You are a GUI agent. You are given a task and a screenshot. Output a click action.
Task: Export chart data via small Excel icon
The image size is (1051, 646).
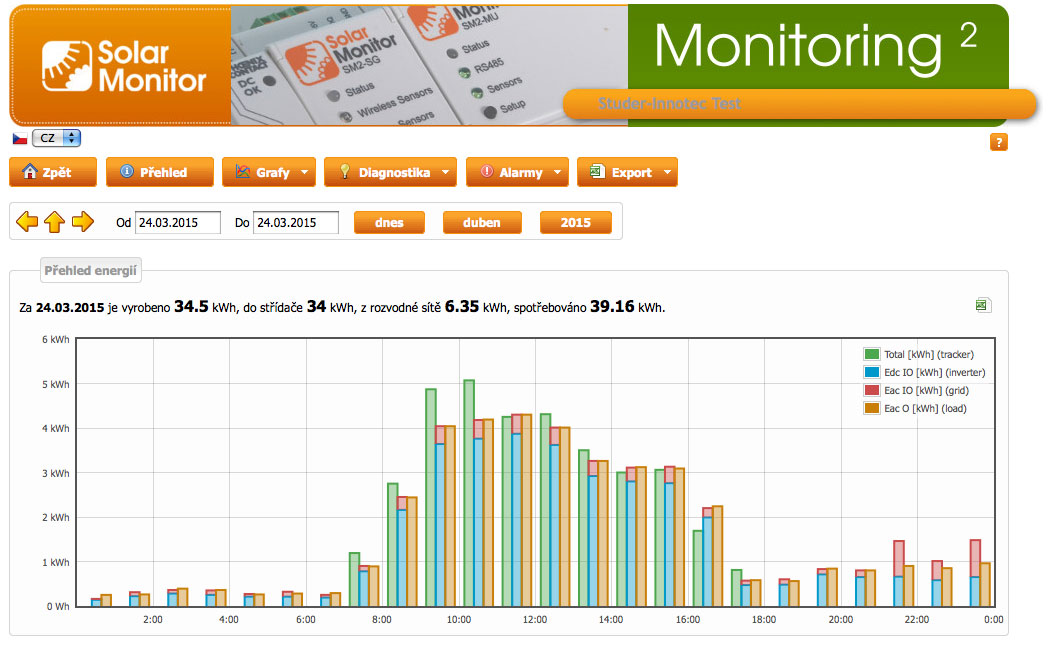981,306
